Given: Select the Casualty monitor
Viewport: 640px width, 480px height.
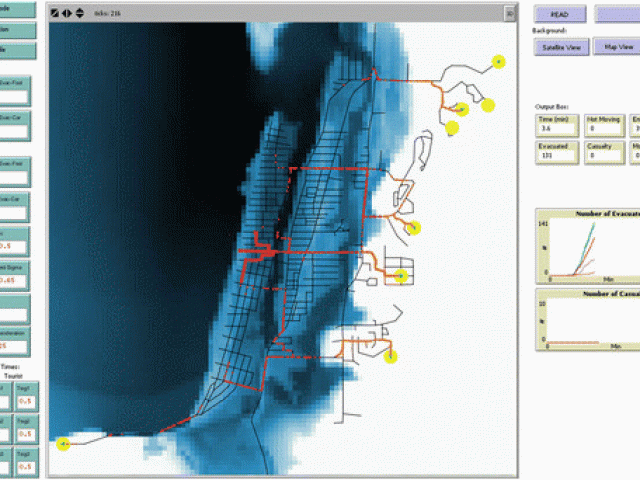Looking at the screenshot, I should point(604,152).
